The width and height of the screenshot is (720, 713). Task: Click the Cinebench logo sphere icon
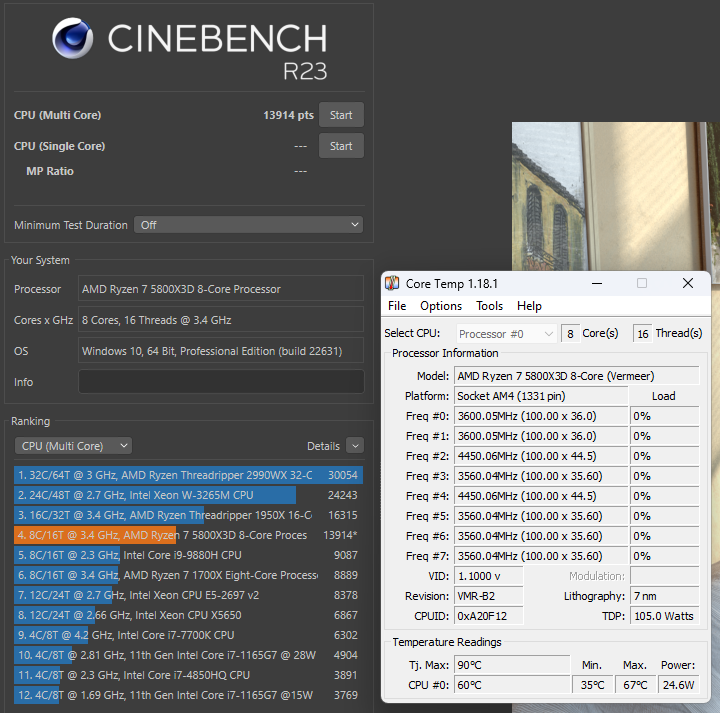(73, 38)
